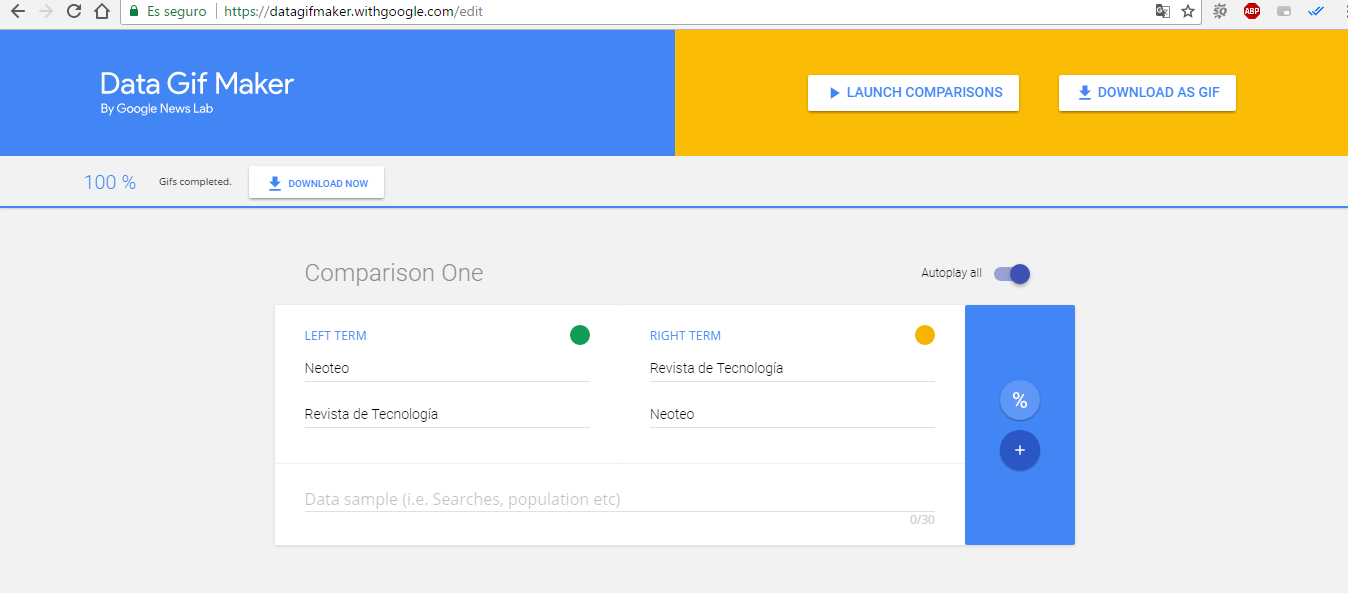Edit right term field Revista de Tecnología
Screen dimensions: 1348x593
coord(792,369)
